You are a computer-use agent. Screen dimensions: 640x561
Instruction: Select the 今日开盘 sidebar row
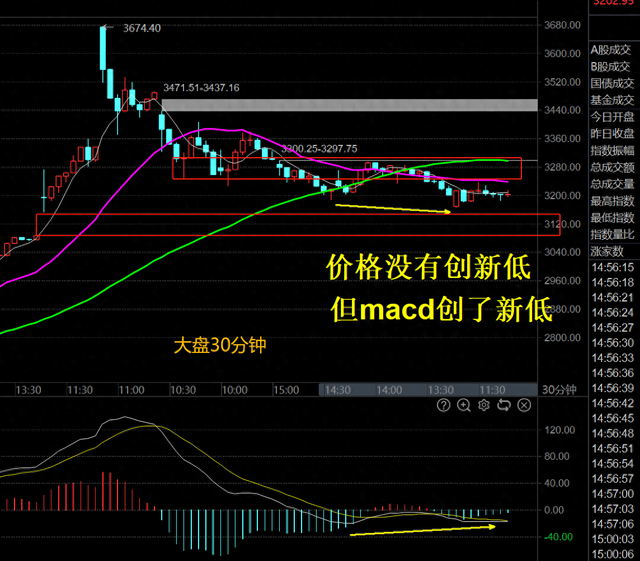pyautogui.click(x=612, y=117)
